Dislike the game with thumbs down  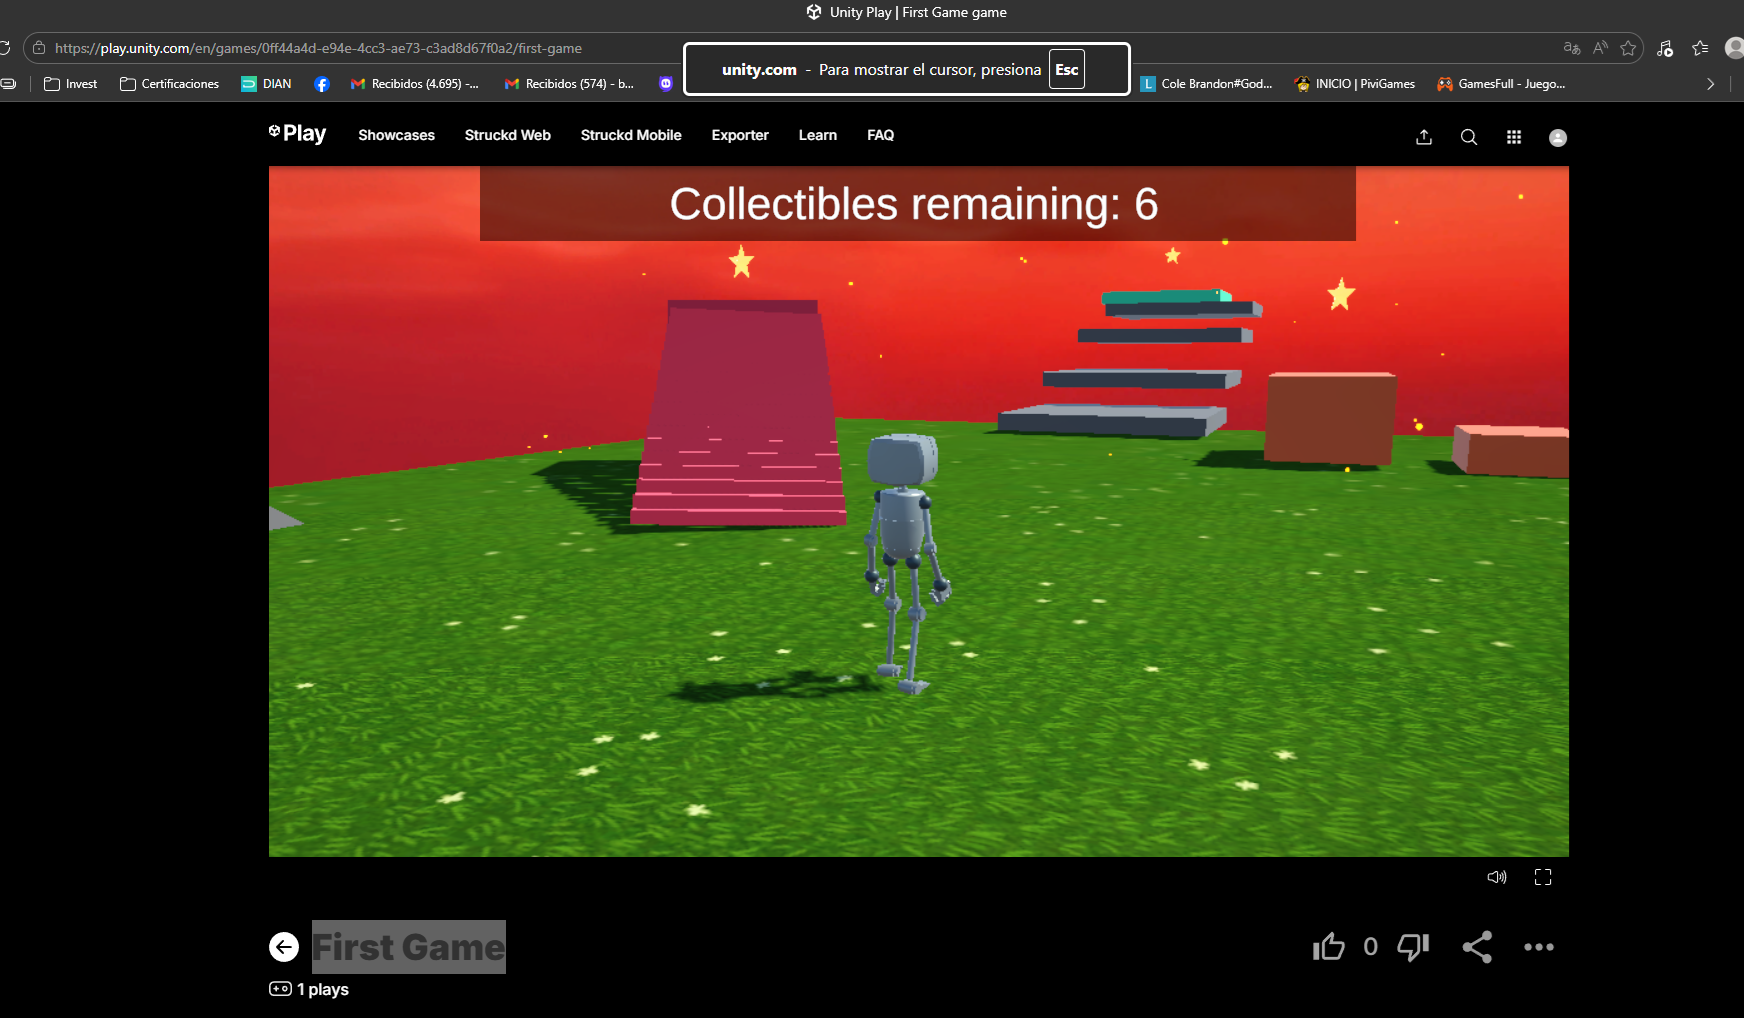click(x=1413, y=947)
